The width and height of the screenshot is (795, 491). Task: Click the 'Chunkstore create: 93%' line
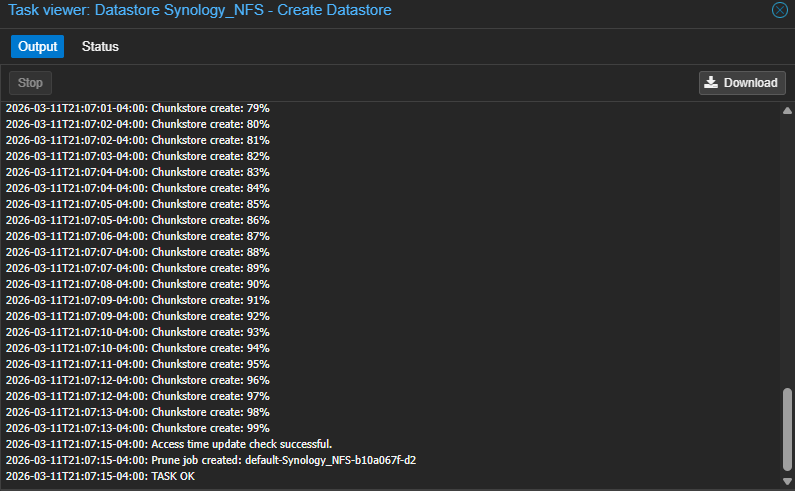[137, 332]
